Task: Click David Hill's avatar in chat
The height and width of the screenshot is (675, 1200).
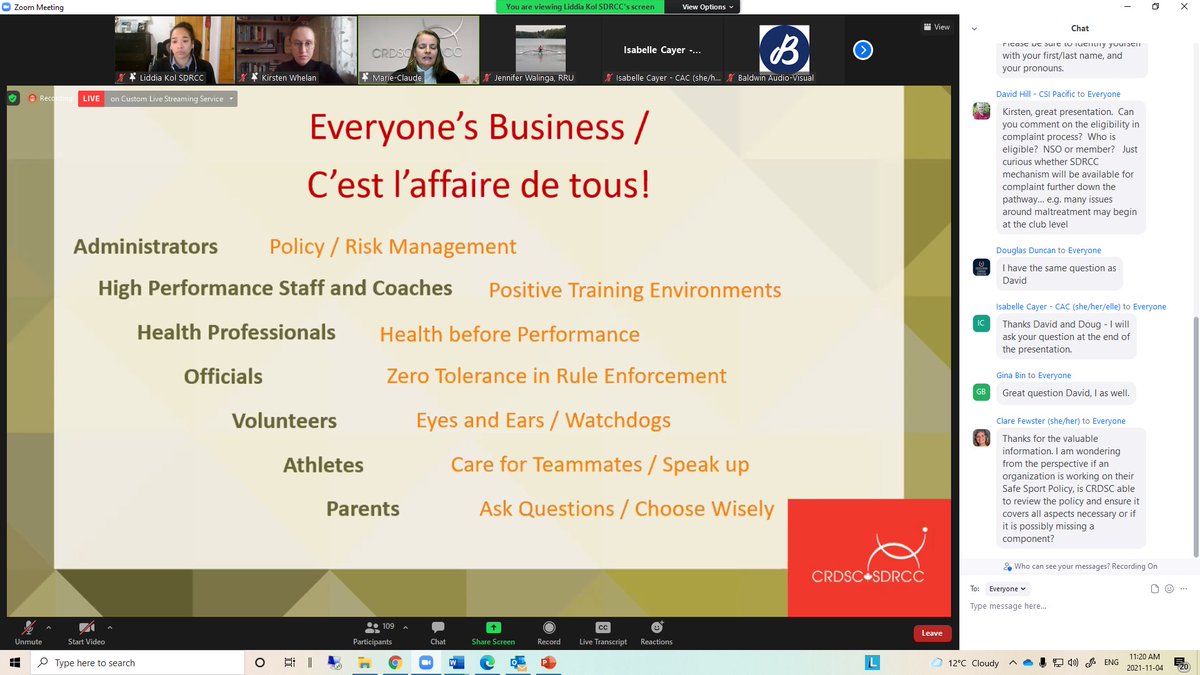Action: pos(982,111)
